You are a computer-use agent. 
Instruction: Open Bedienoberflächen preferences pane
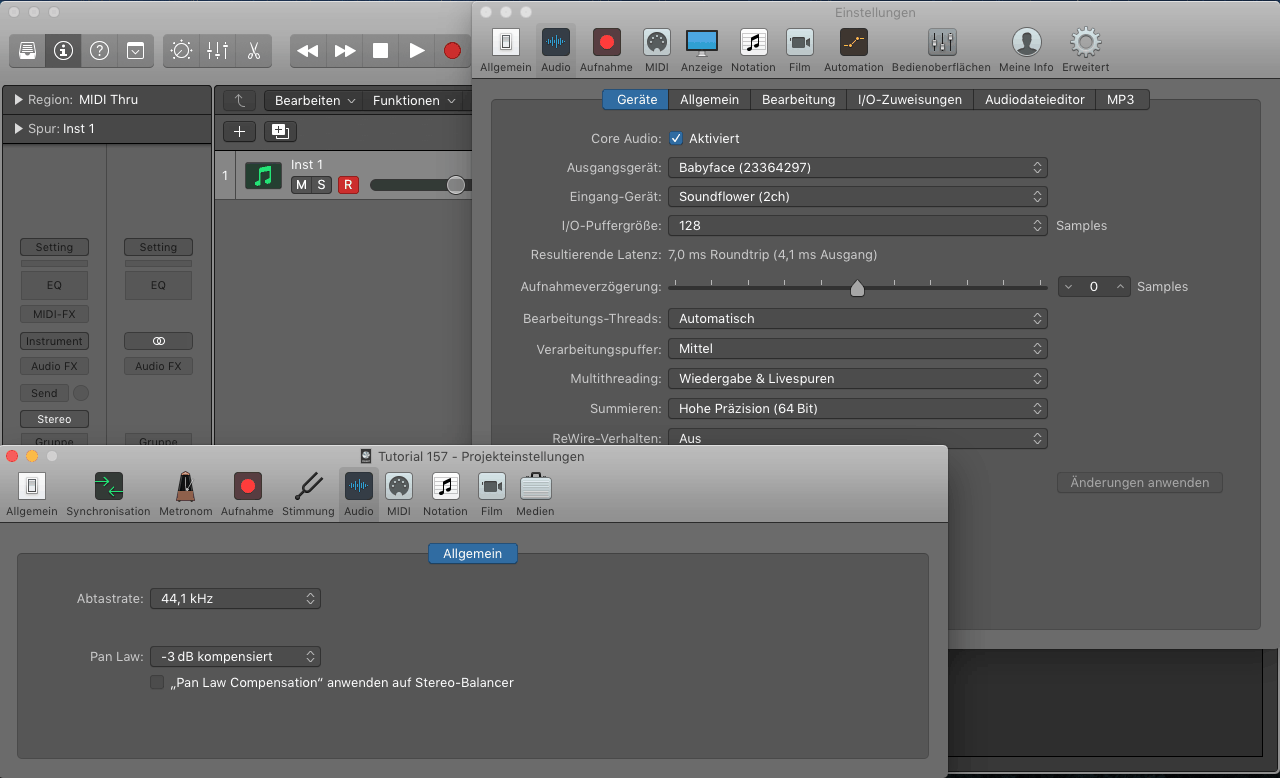[x=941, y=50]
